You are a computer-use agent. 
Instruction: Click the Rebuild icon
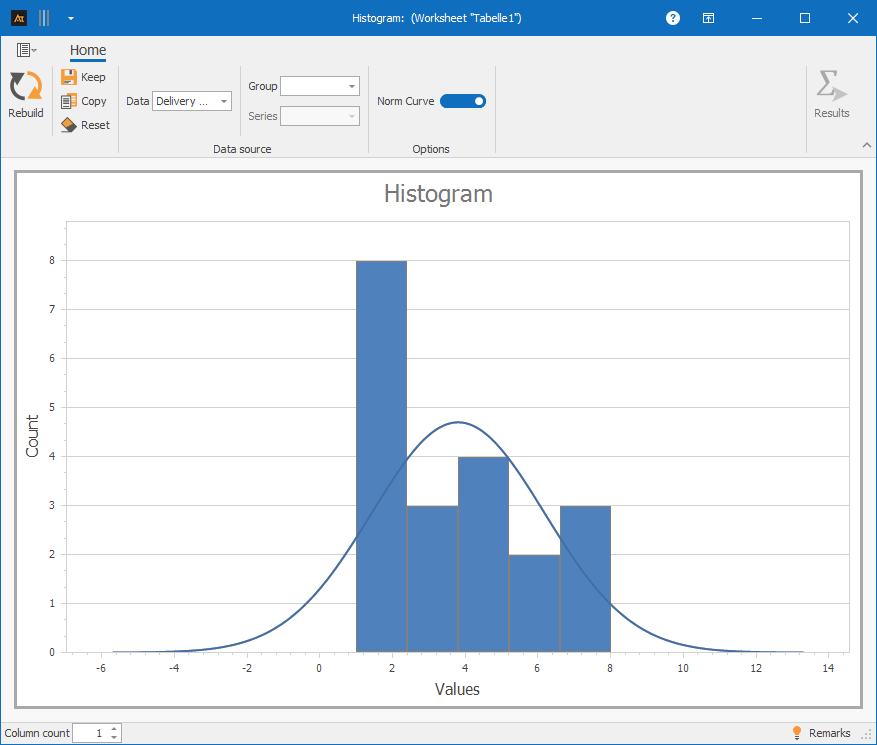pyautogui.click(x=26, y=87)
